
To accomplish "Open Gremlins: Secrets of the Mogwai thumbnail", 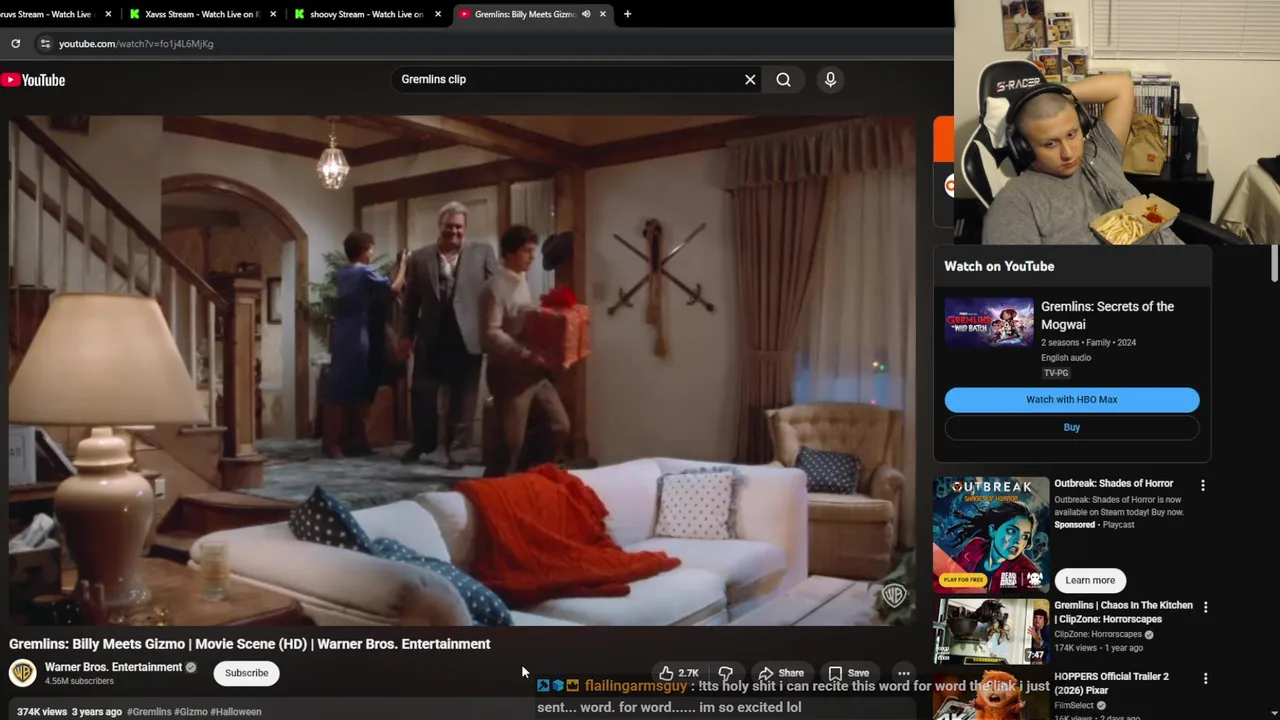I will 989,322.
